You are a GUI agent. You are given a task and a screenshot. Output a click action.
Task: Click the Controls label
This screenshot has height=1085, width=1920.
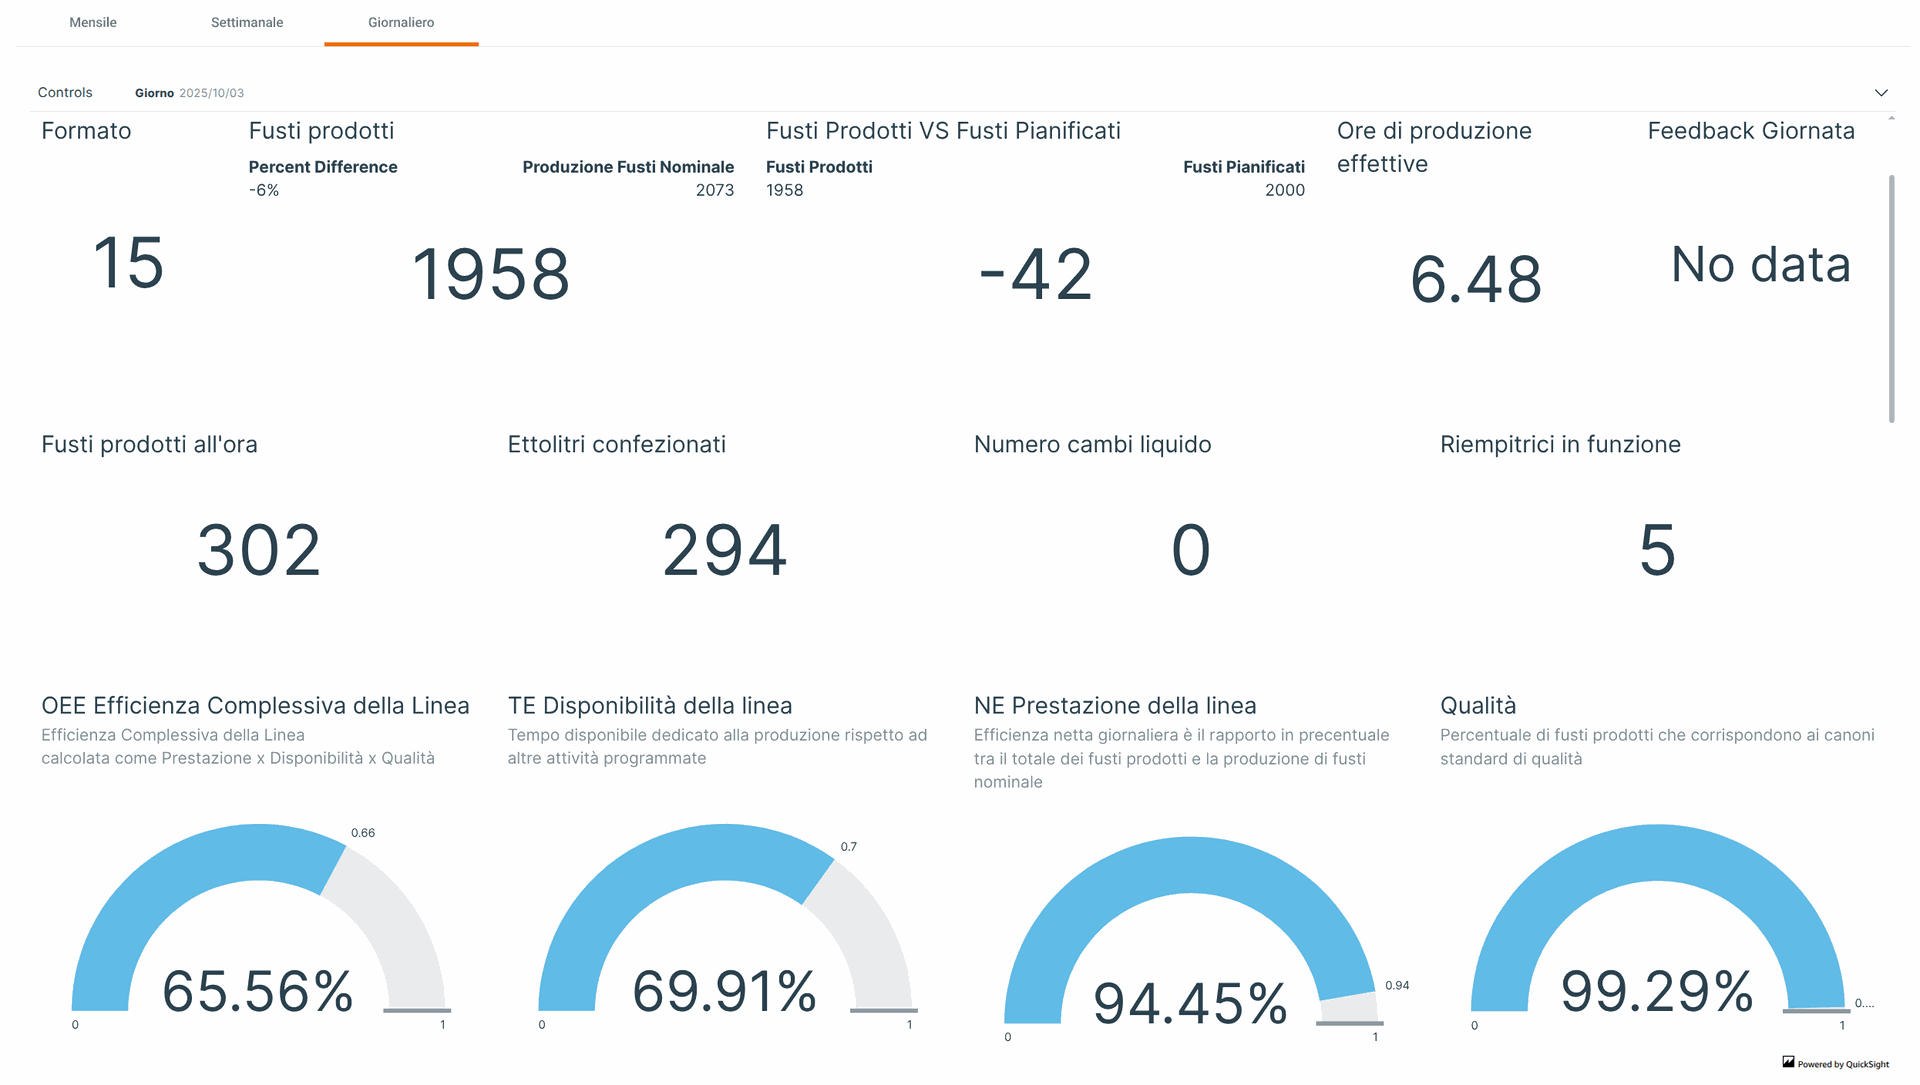coord(65,93)
